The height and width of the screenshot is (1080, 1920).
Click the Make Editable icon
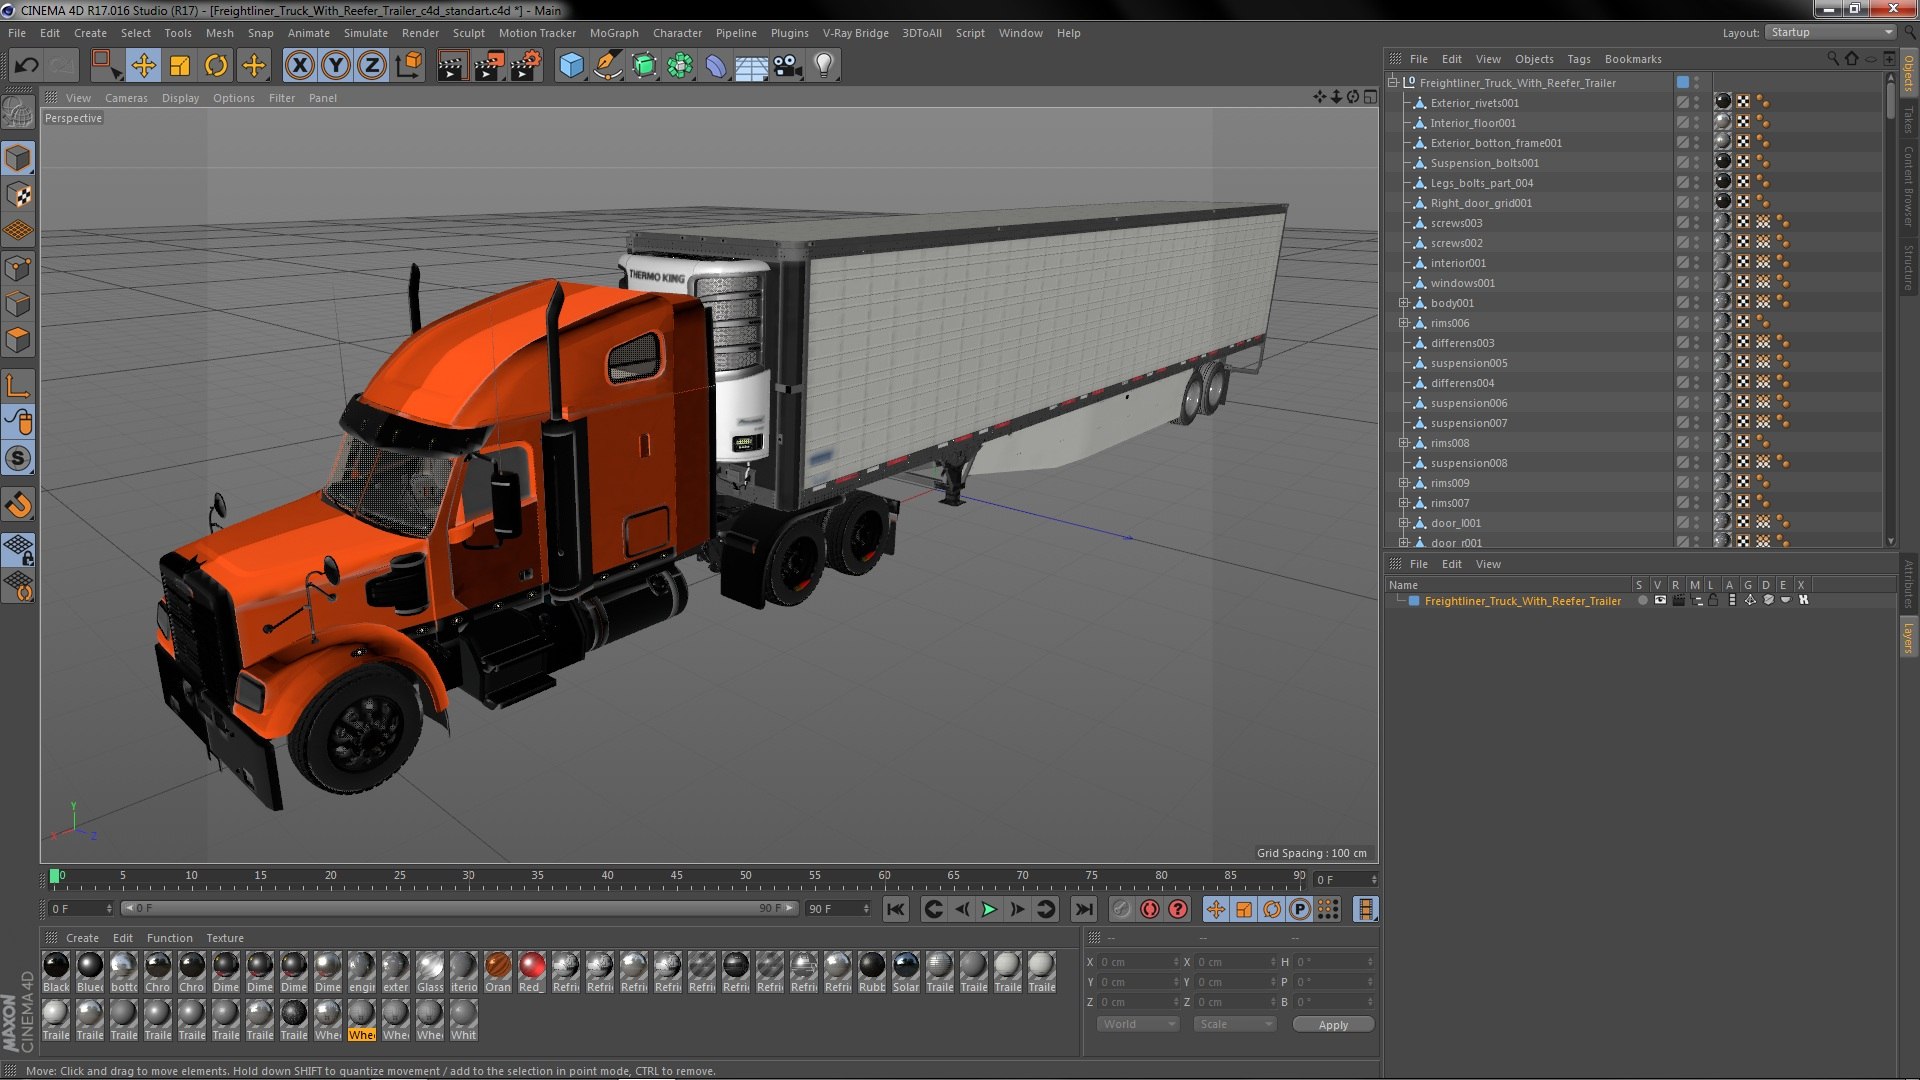pyautogui.click(x=18, y=113)
